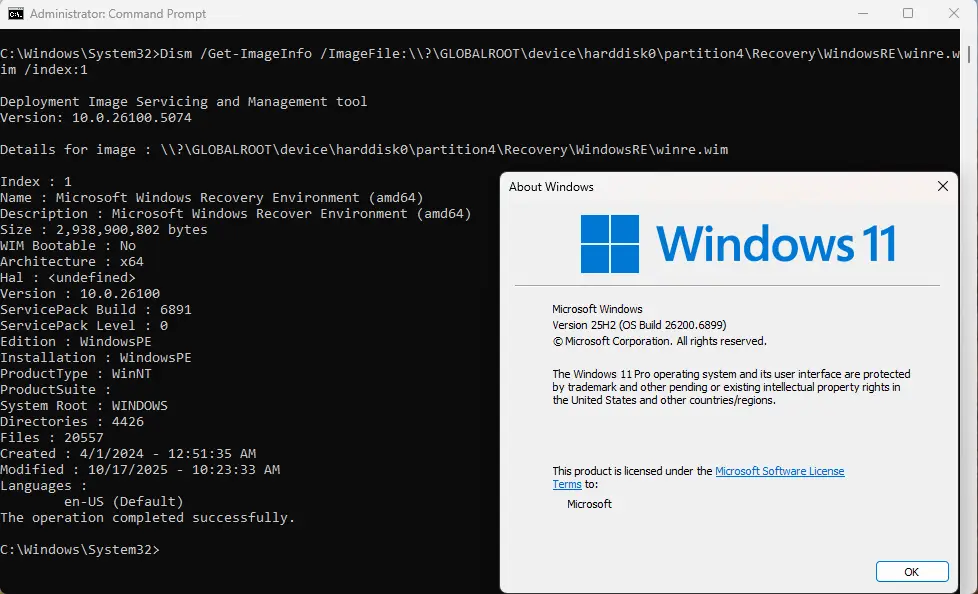Viewport: 978px width, 594px height.
Task: Click the 'Administrator: Command Prompt' title text
Action: coord(118,14)
